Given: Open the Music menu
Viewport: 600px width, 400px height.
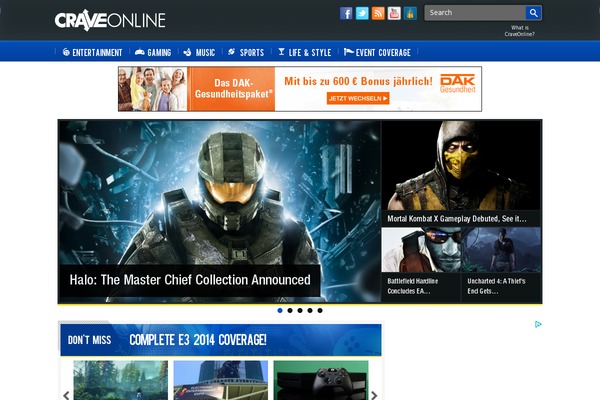Looking at the screenshot, I should [199, 52].
